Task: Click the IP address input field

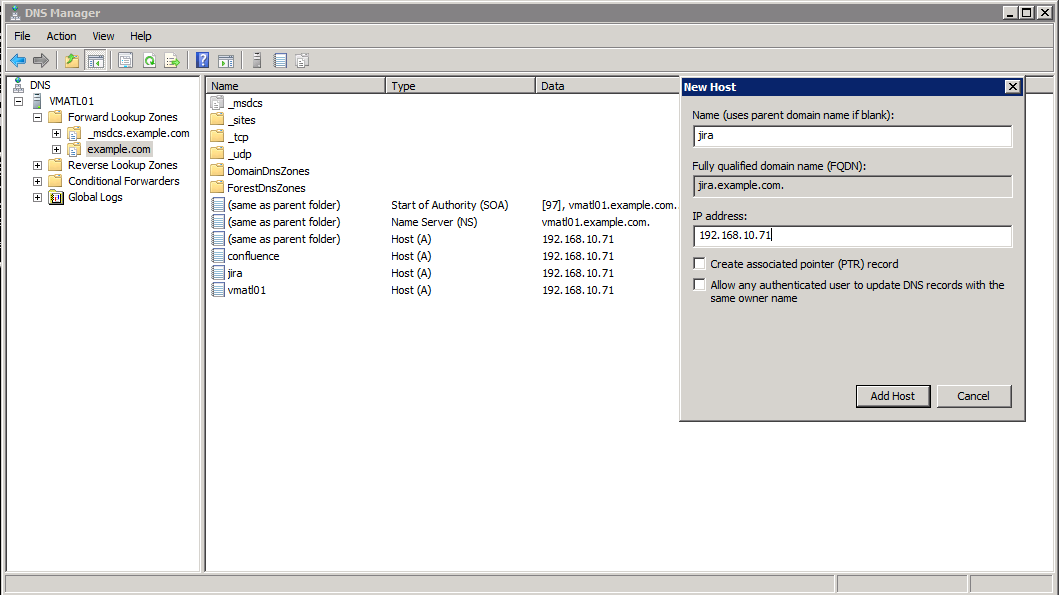Action: point(852,236)
